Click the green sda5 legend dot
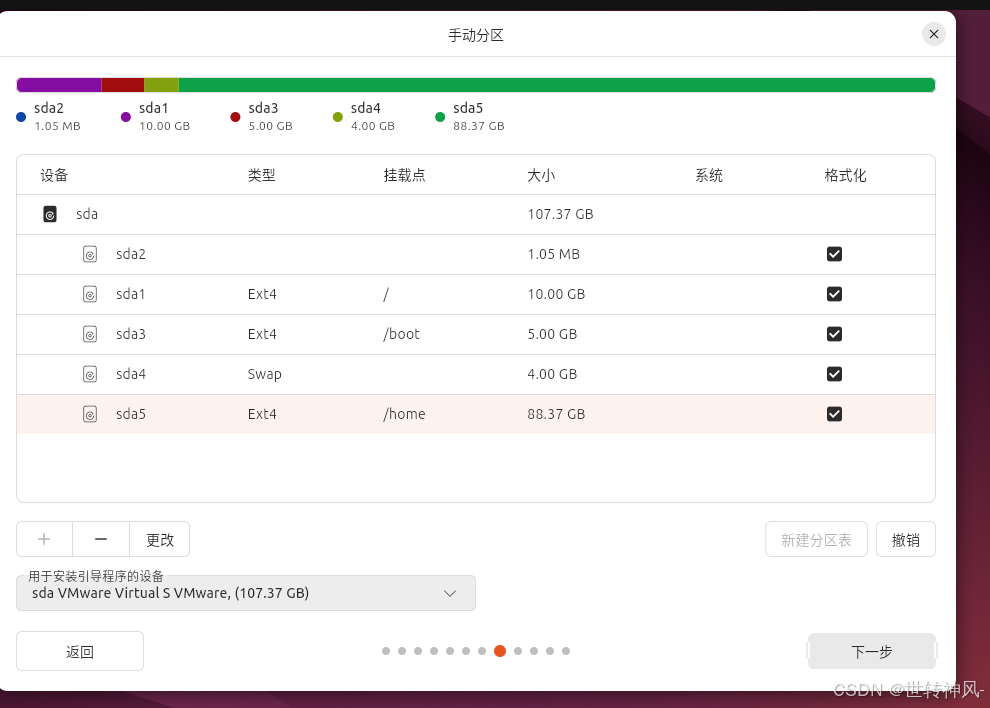Screen dimensions: 990x708 tap(440, 117)
